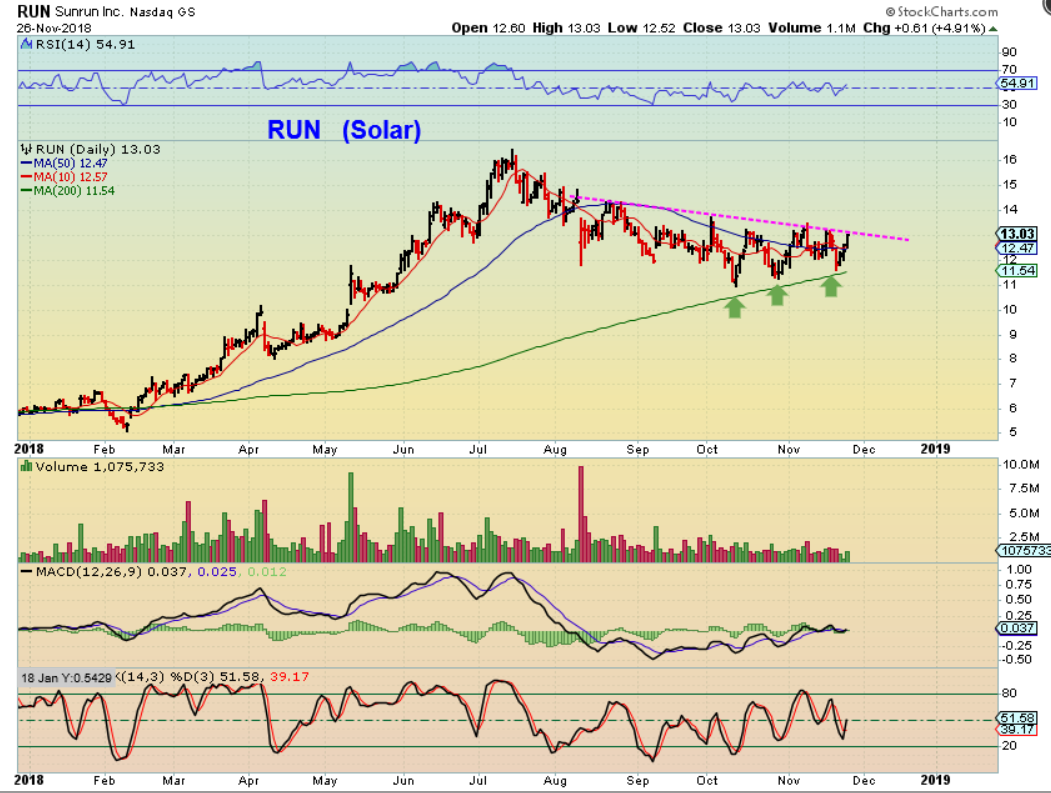This screenshot has height=793, width=1051.
Task: Select the blue MA(50) line swatch
Action: [27, 163]
